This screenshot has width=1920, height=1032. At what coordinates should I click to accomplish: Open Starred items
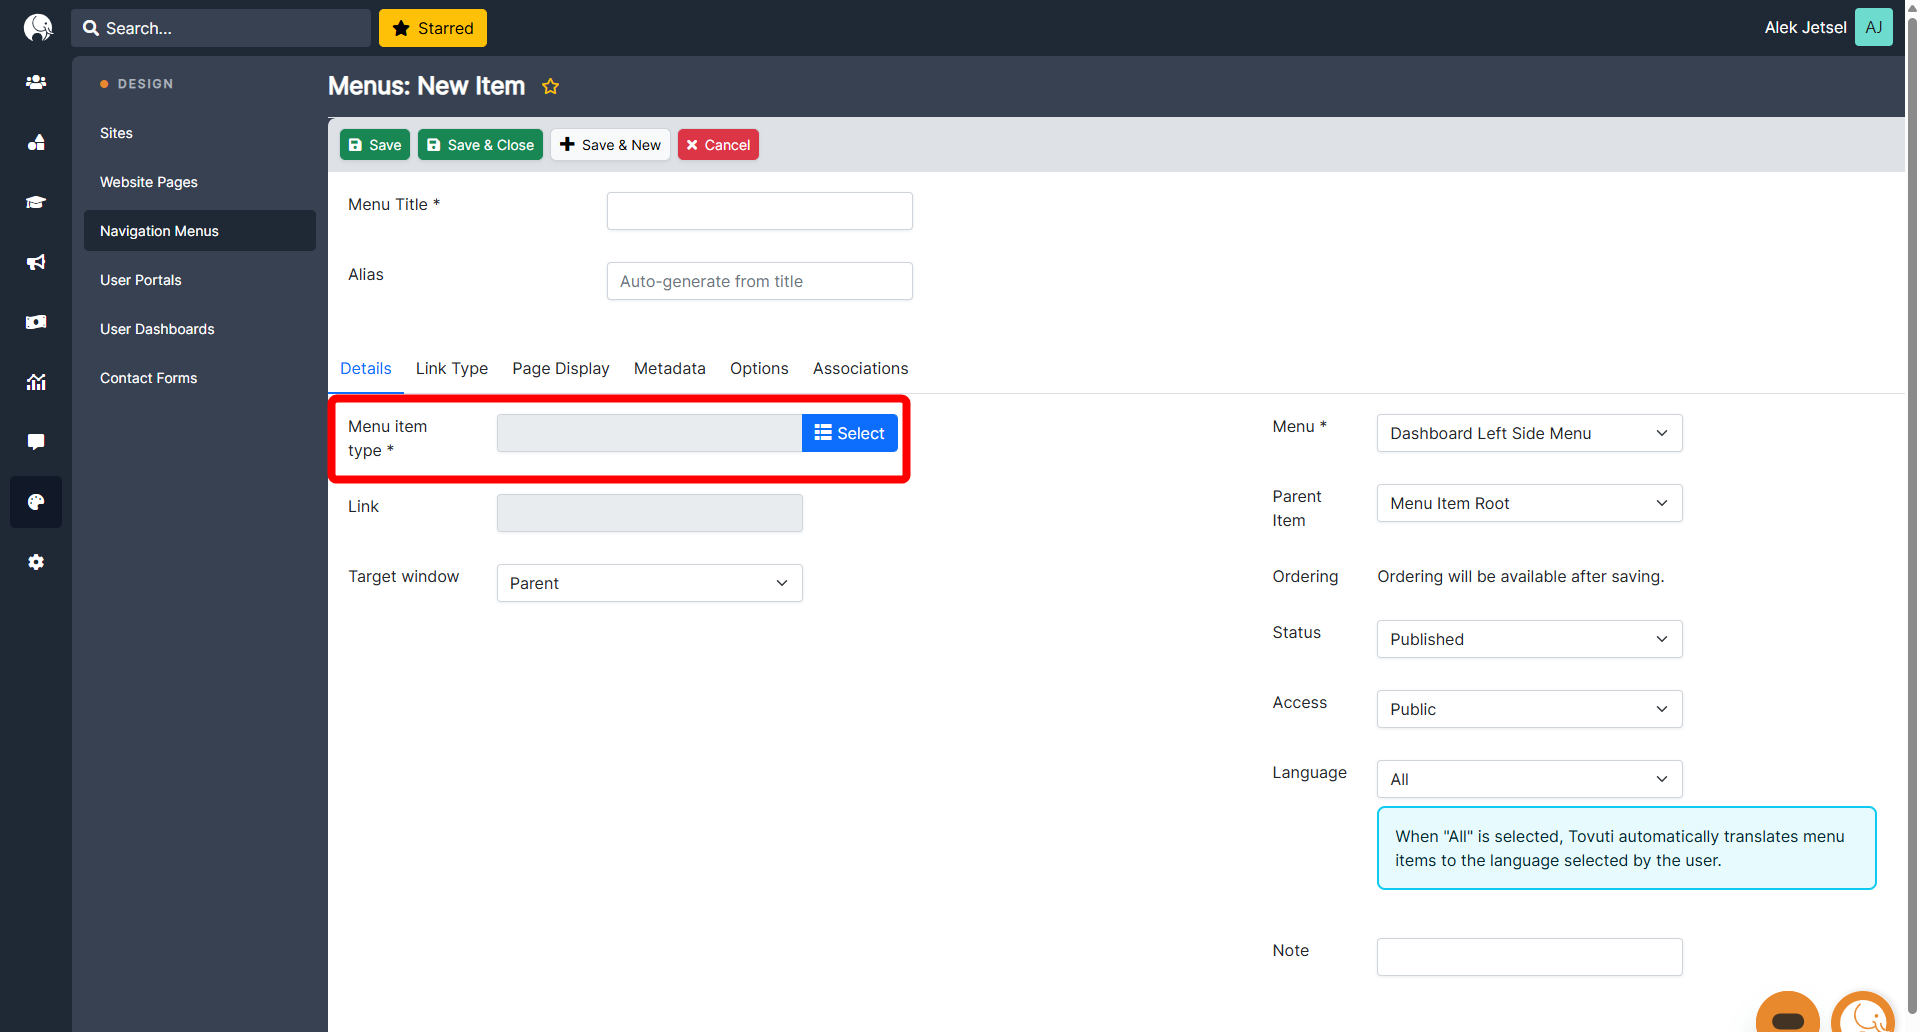point(433,28)
